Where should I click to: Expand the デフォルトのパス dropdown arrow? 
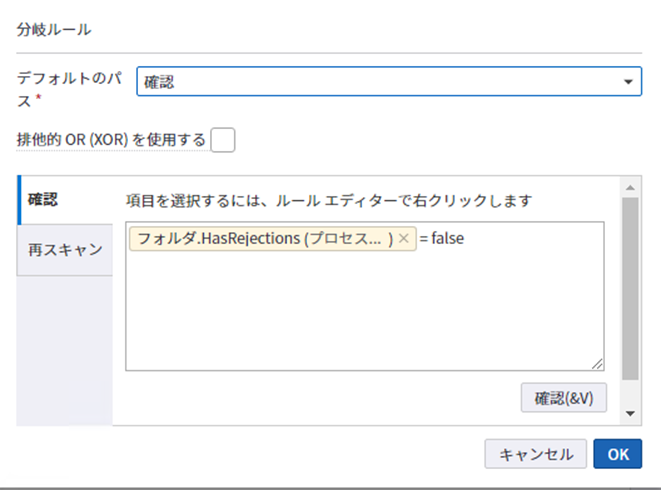[627, 82]
